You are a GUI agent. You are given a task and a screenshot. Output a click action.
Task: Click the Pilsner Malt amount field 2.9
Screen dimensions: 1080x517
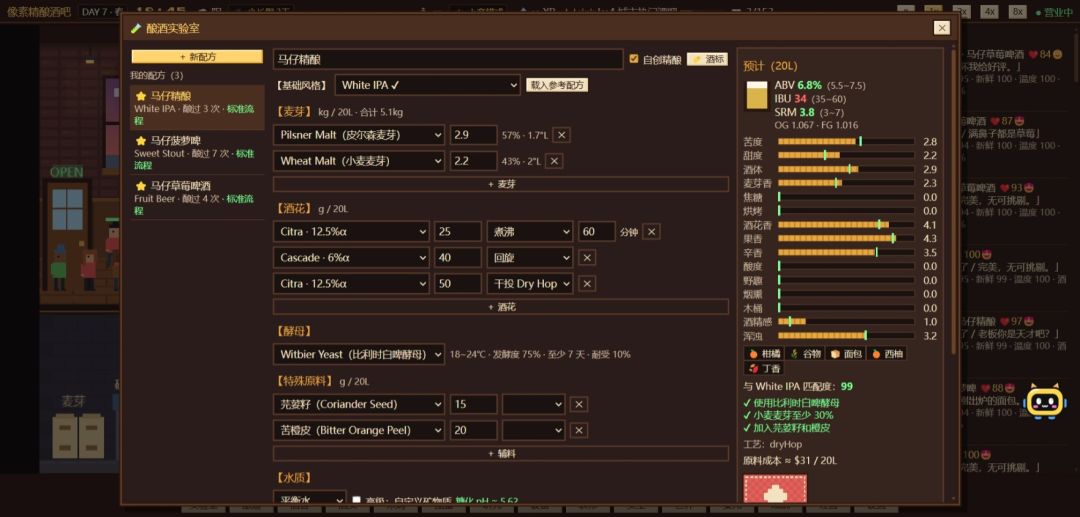point(473,136)
